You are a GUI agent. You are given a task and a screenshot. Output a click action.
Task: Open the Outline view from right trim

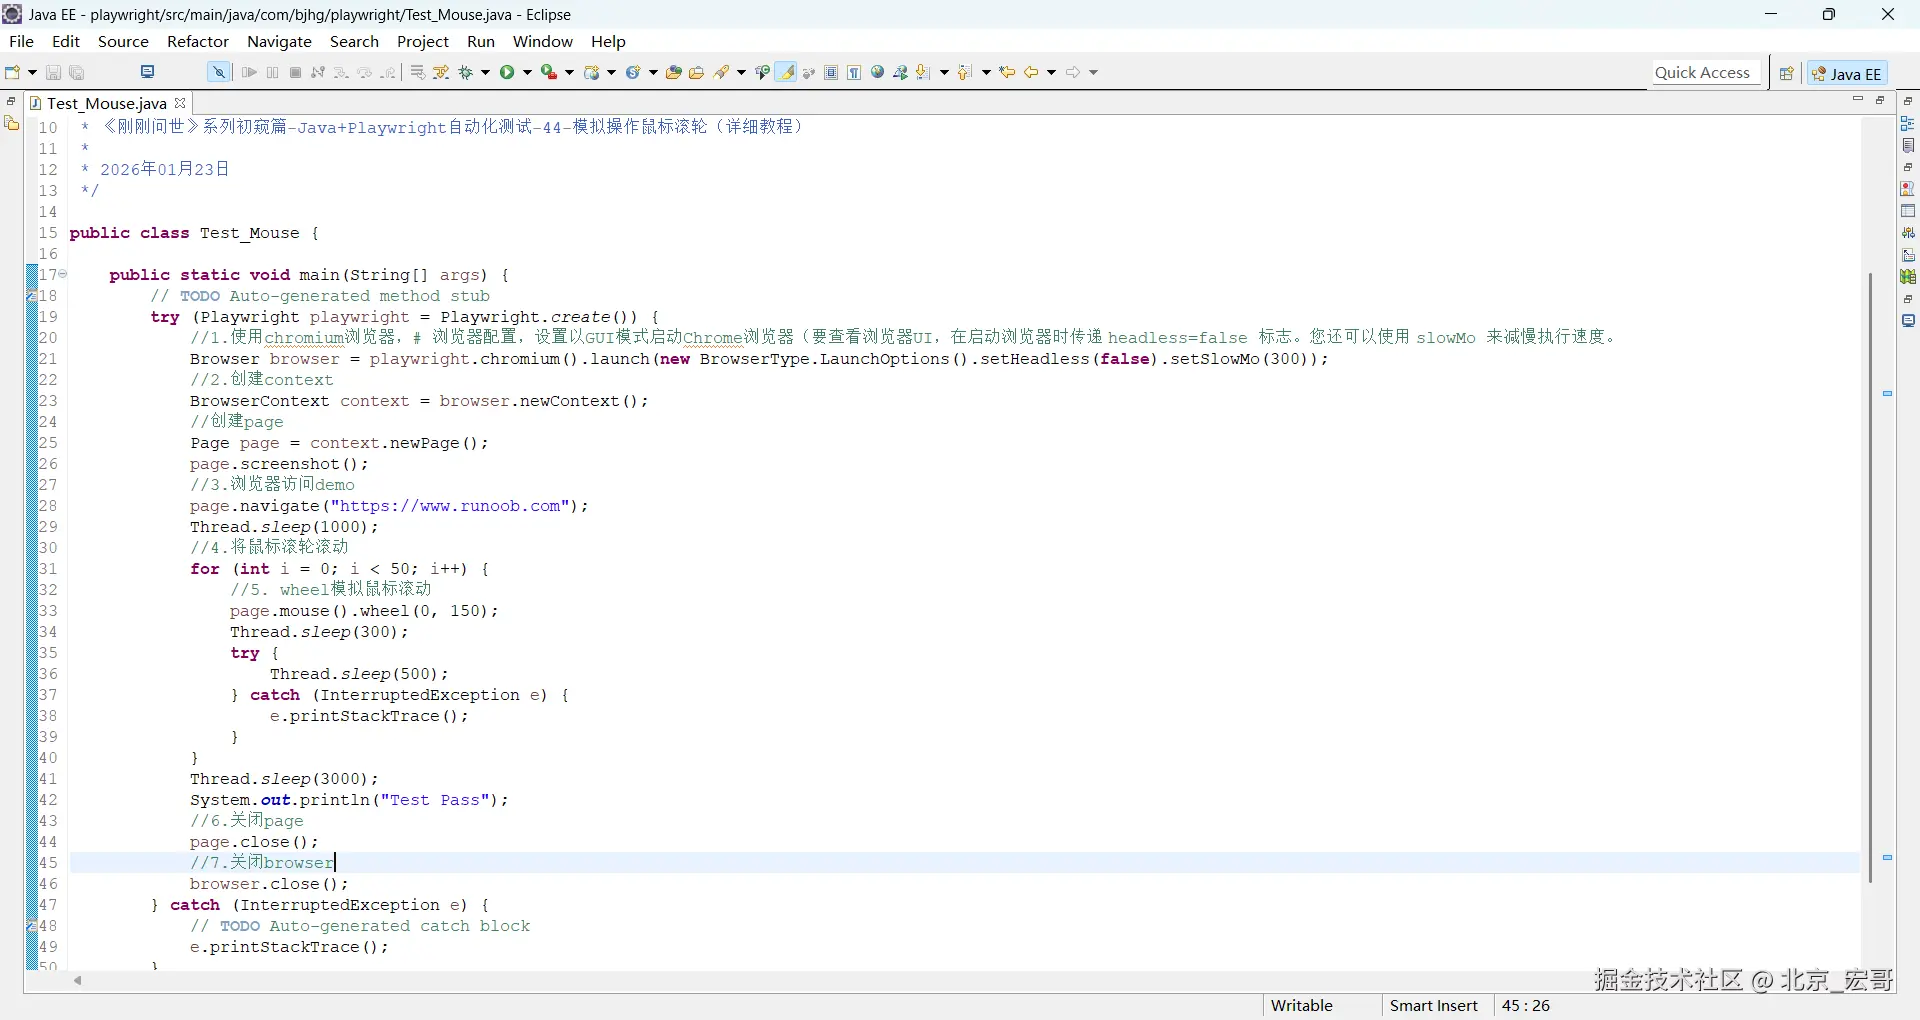pyautogui.click(x=1908, y=123)
